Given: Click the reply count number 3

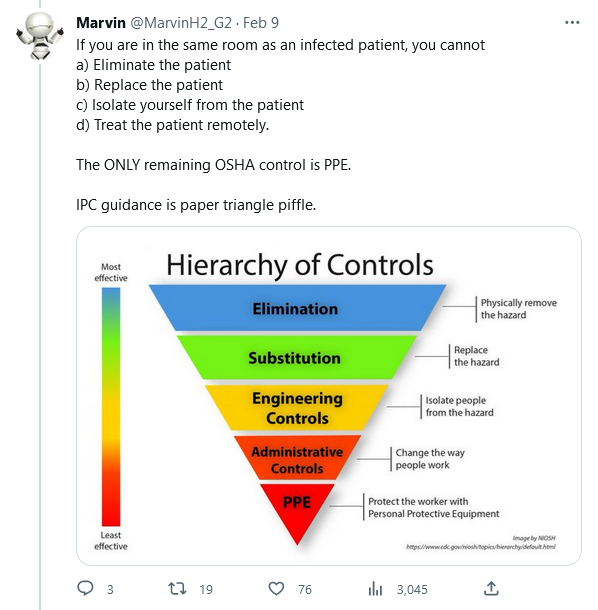Looking at the screenshot, I should coord(110,590).
